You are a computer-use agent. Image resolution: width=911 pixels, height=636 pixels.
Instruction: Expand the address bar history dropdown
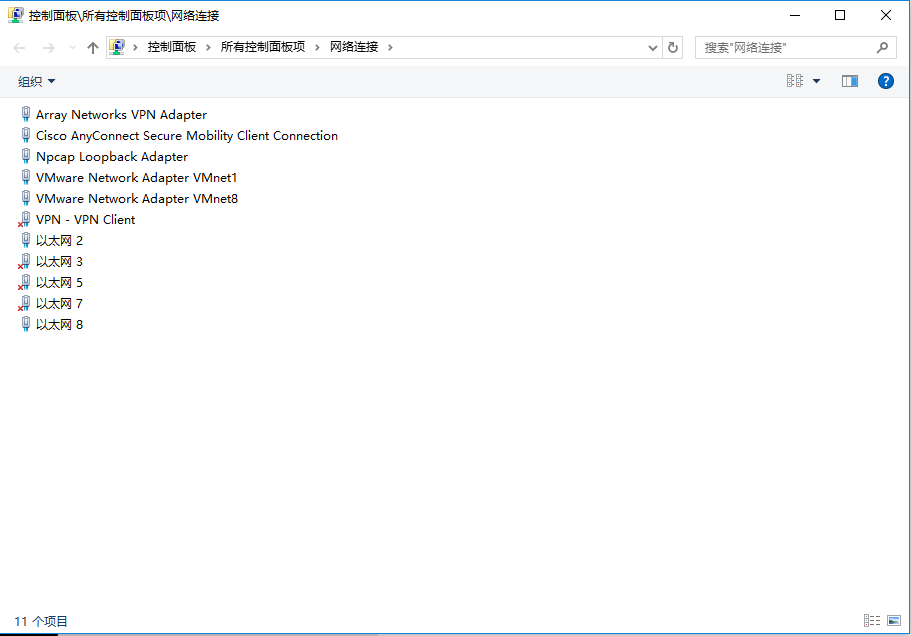point(652,48)
